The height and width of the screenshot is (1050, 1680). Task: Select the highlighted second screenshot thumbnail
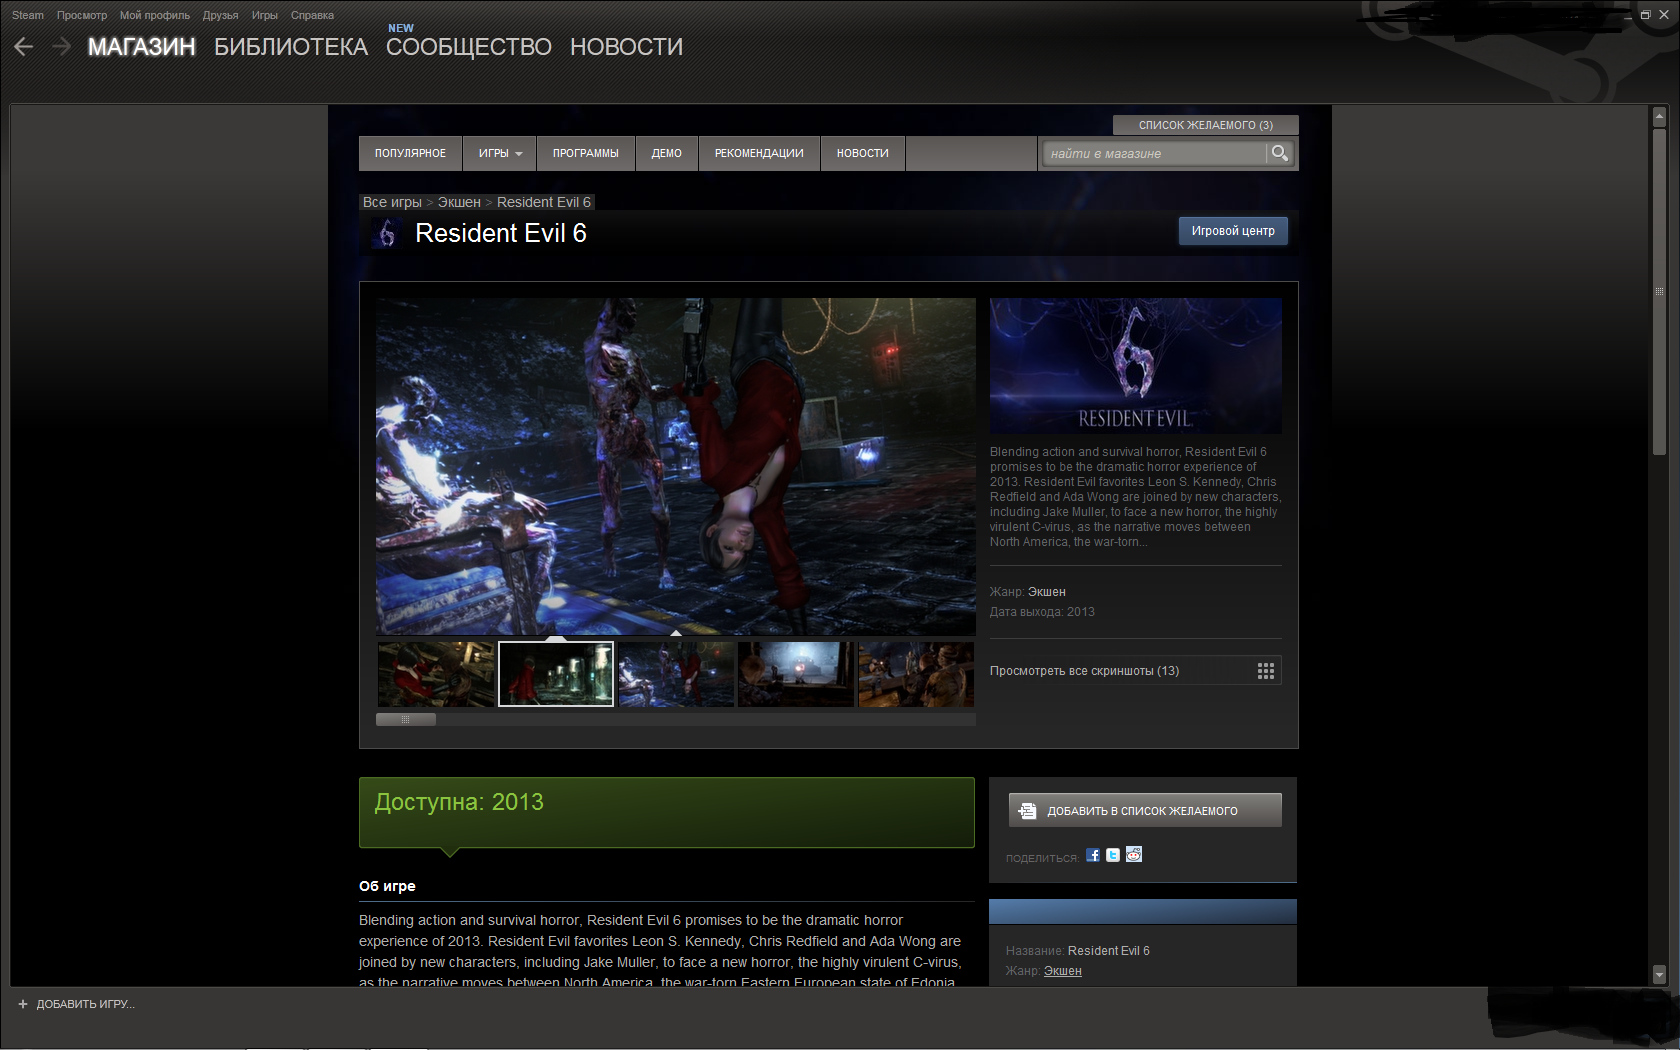coord(556,674)
